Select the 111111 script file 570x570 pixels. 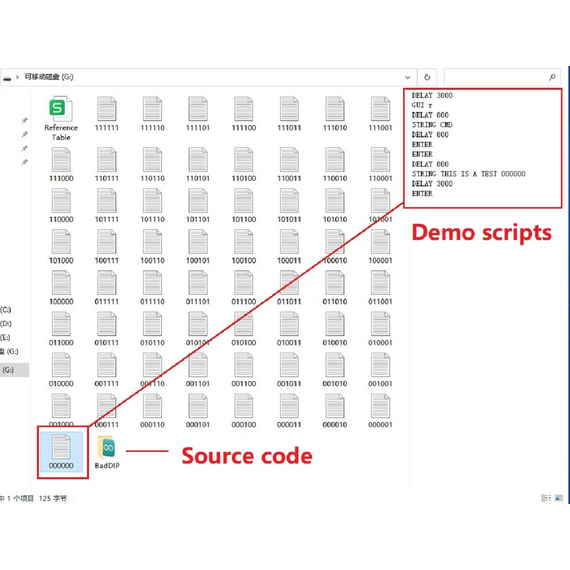pos(107,114)
